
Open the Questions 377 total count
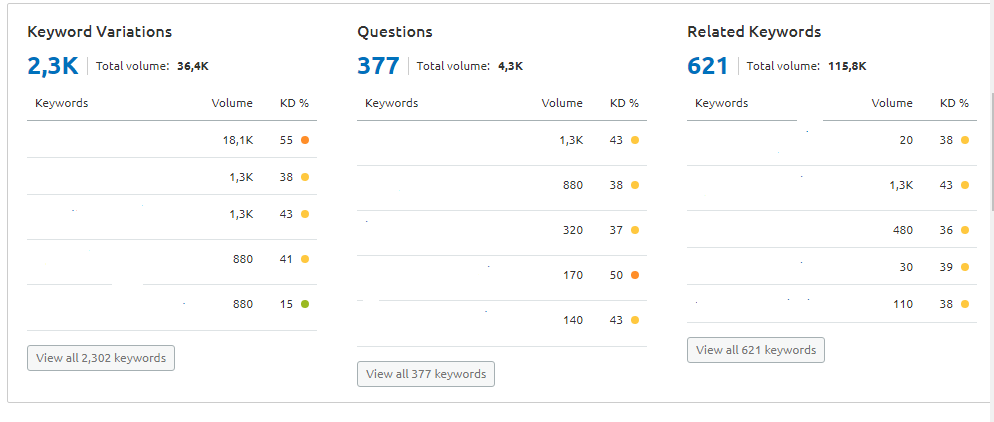pyautogui.click(x=378, y=66)
